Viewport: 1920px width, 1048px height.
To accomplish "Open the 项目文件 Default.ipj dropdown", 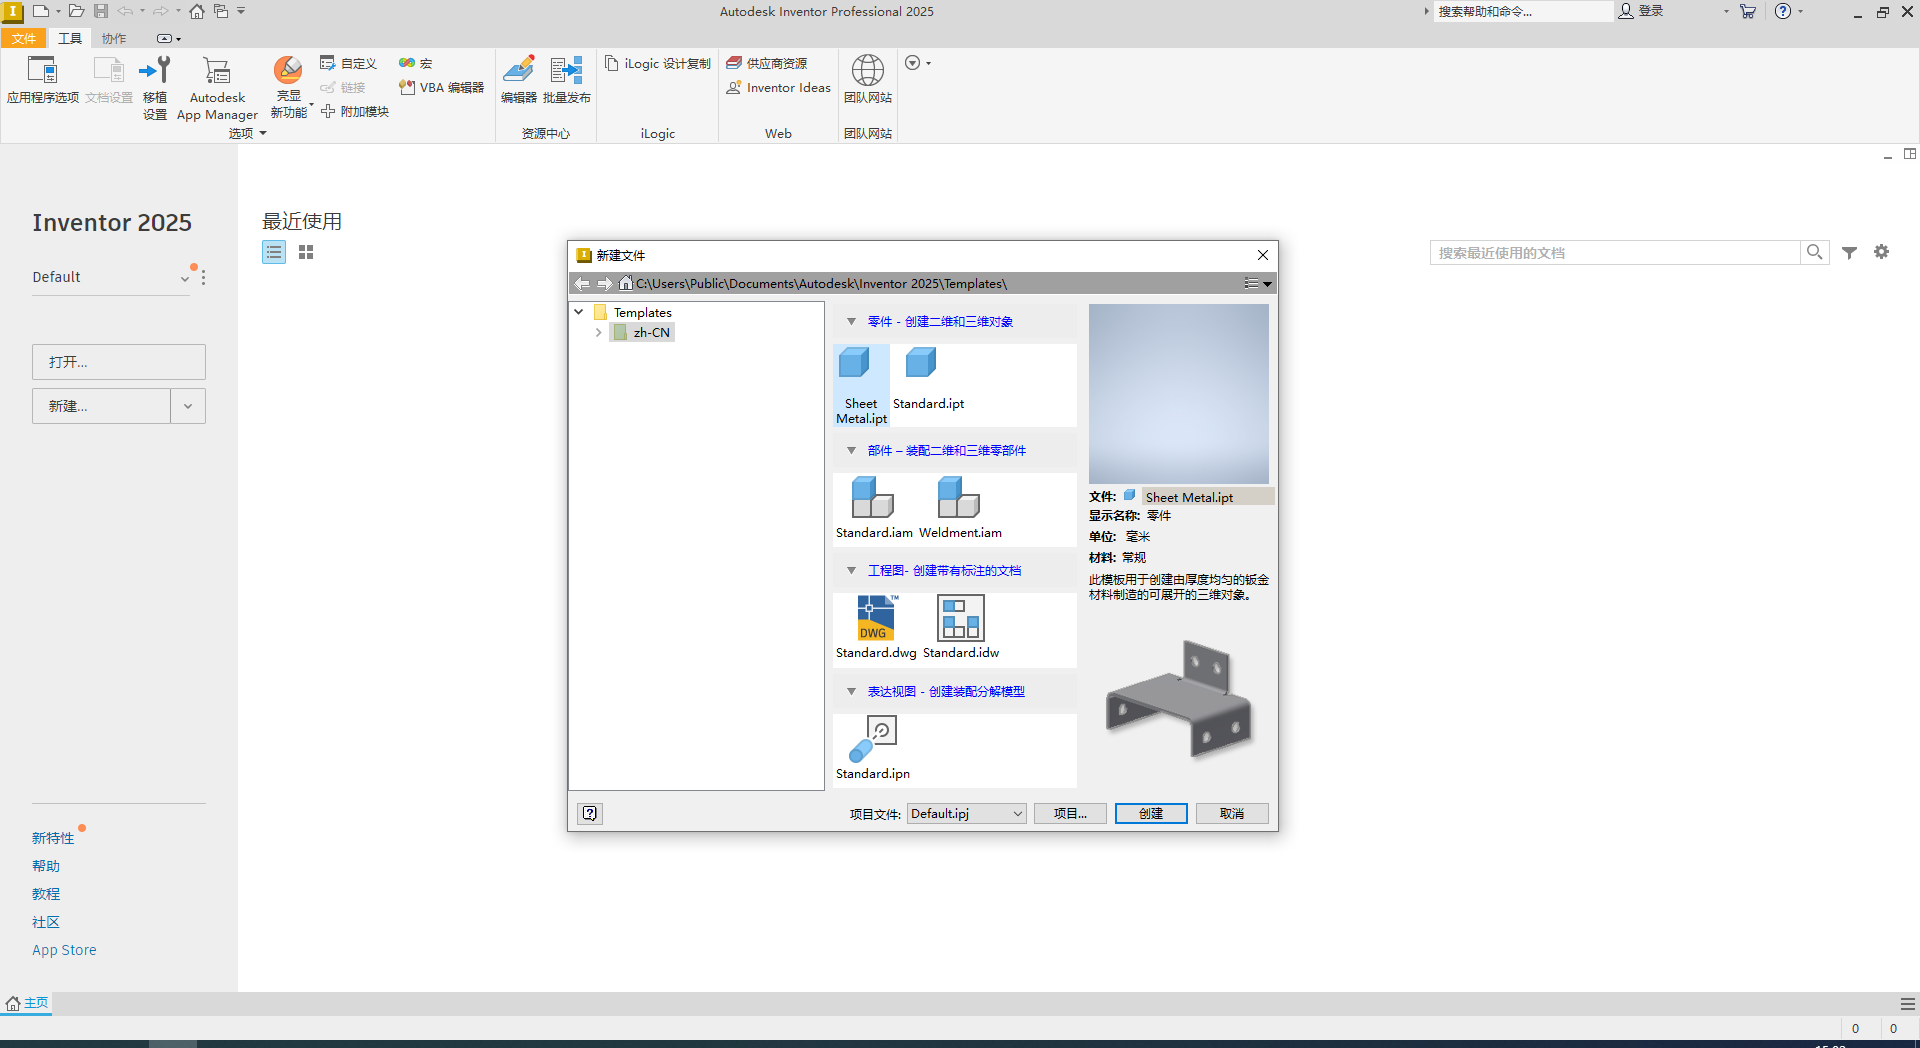I will 1016,813.
